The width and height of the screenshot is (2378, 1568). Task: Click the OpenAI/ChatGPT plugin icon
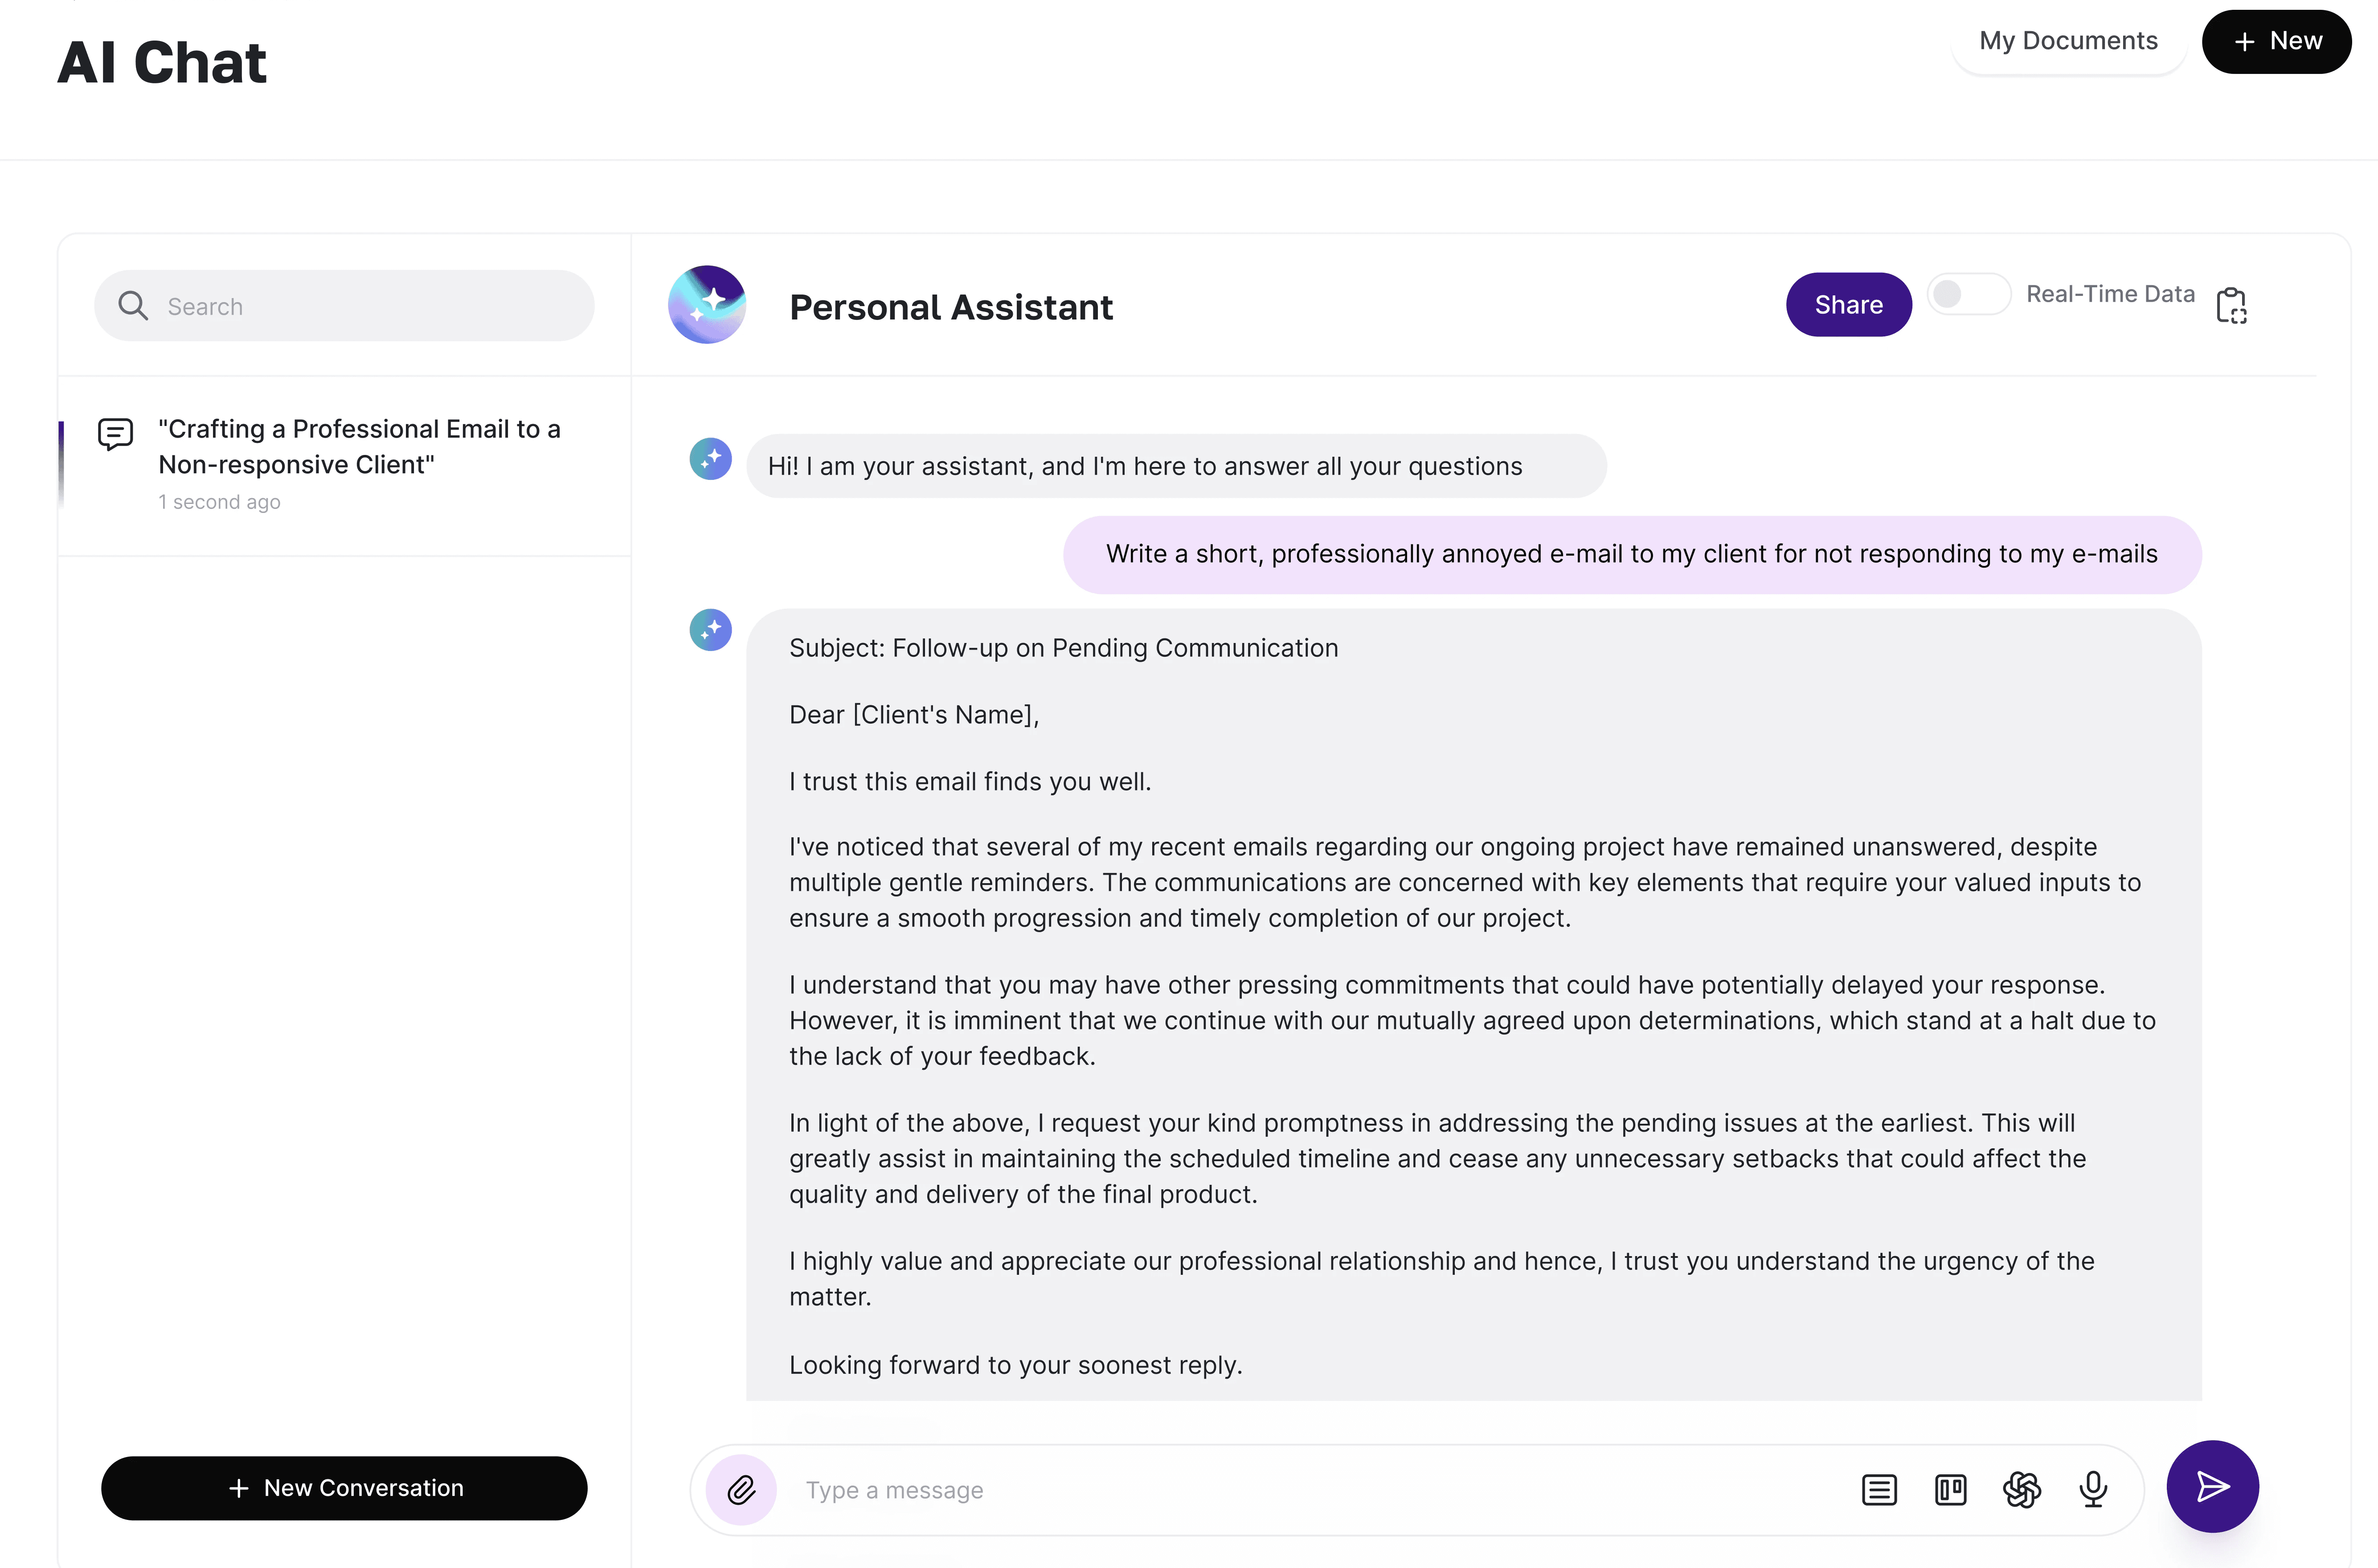pyautogui.click(x=2021, y=1489)
